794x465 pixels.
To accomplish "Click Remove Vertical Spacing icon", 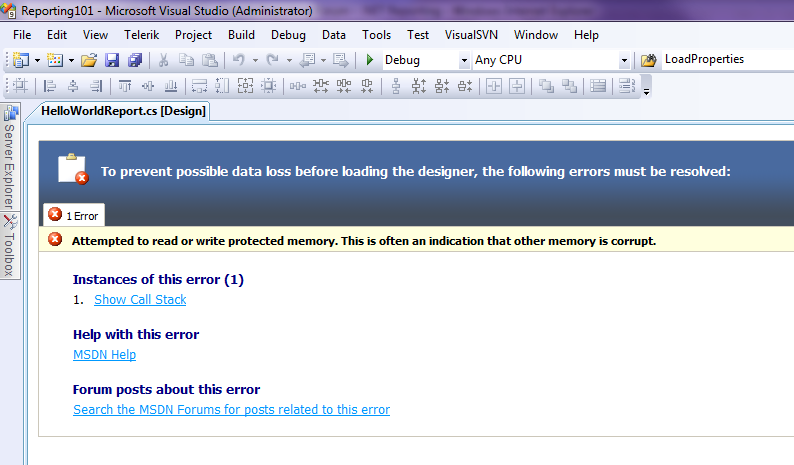I will [465, 86].
